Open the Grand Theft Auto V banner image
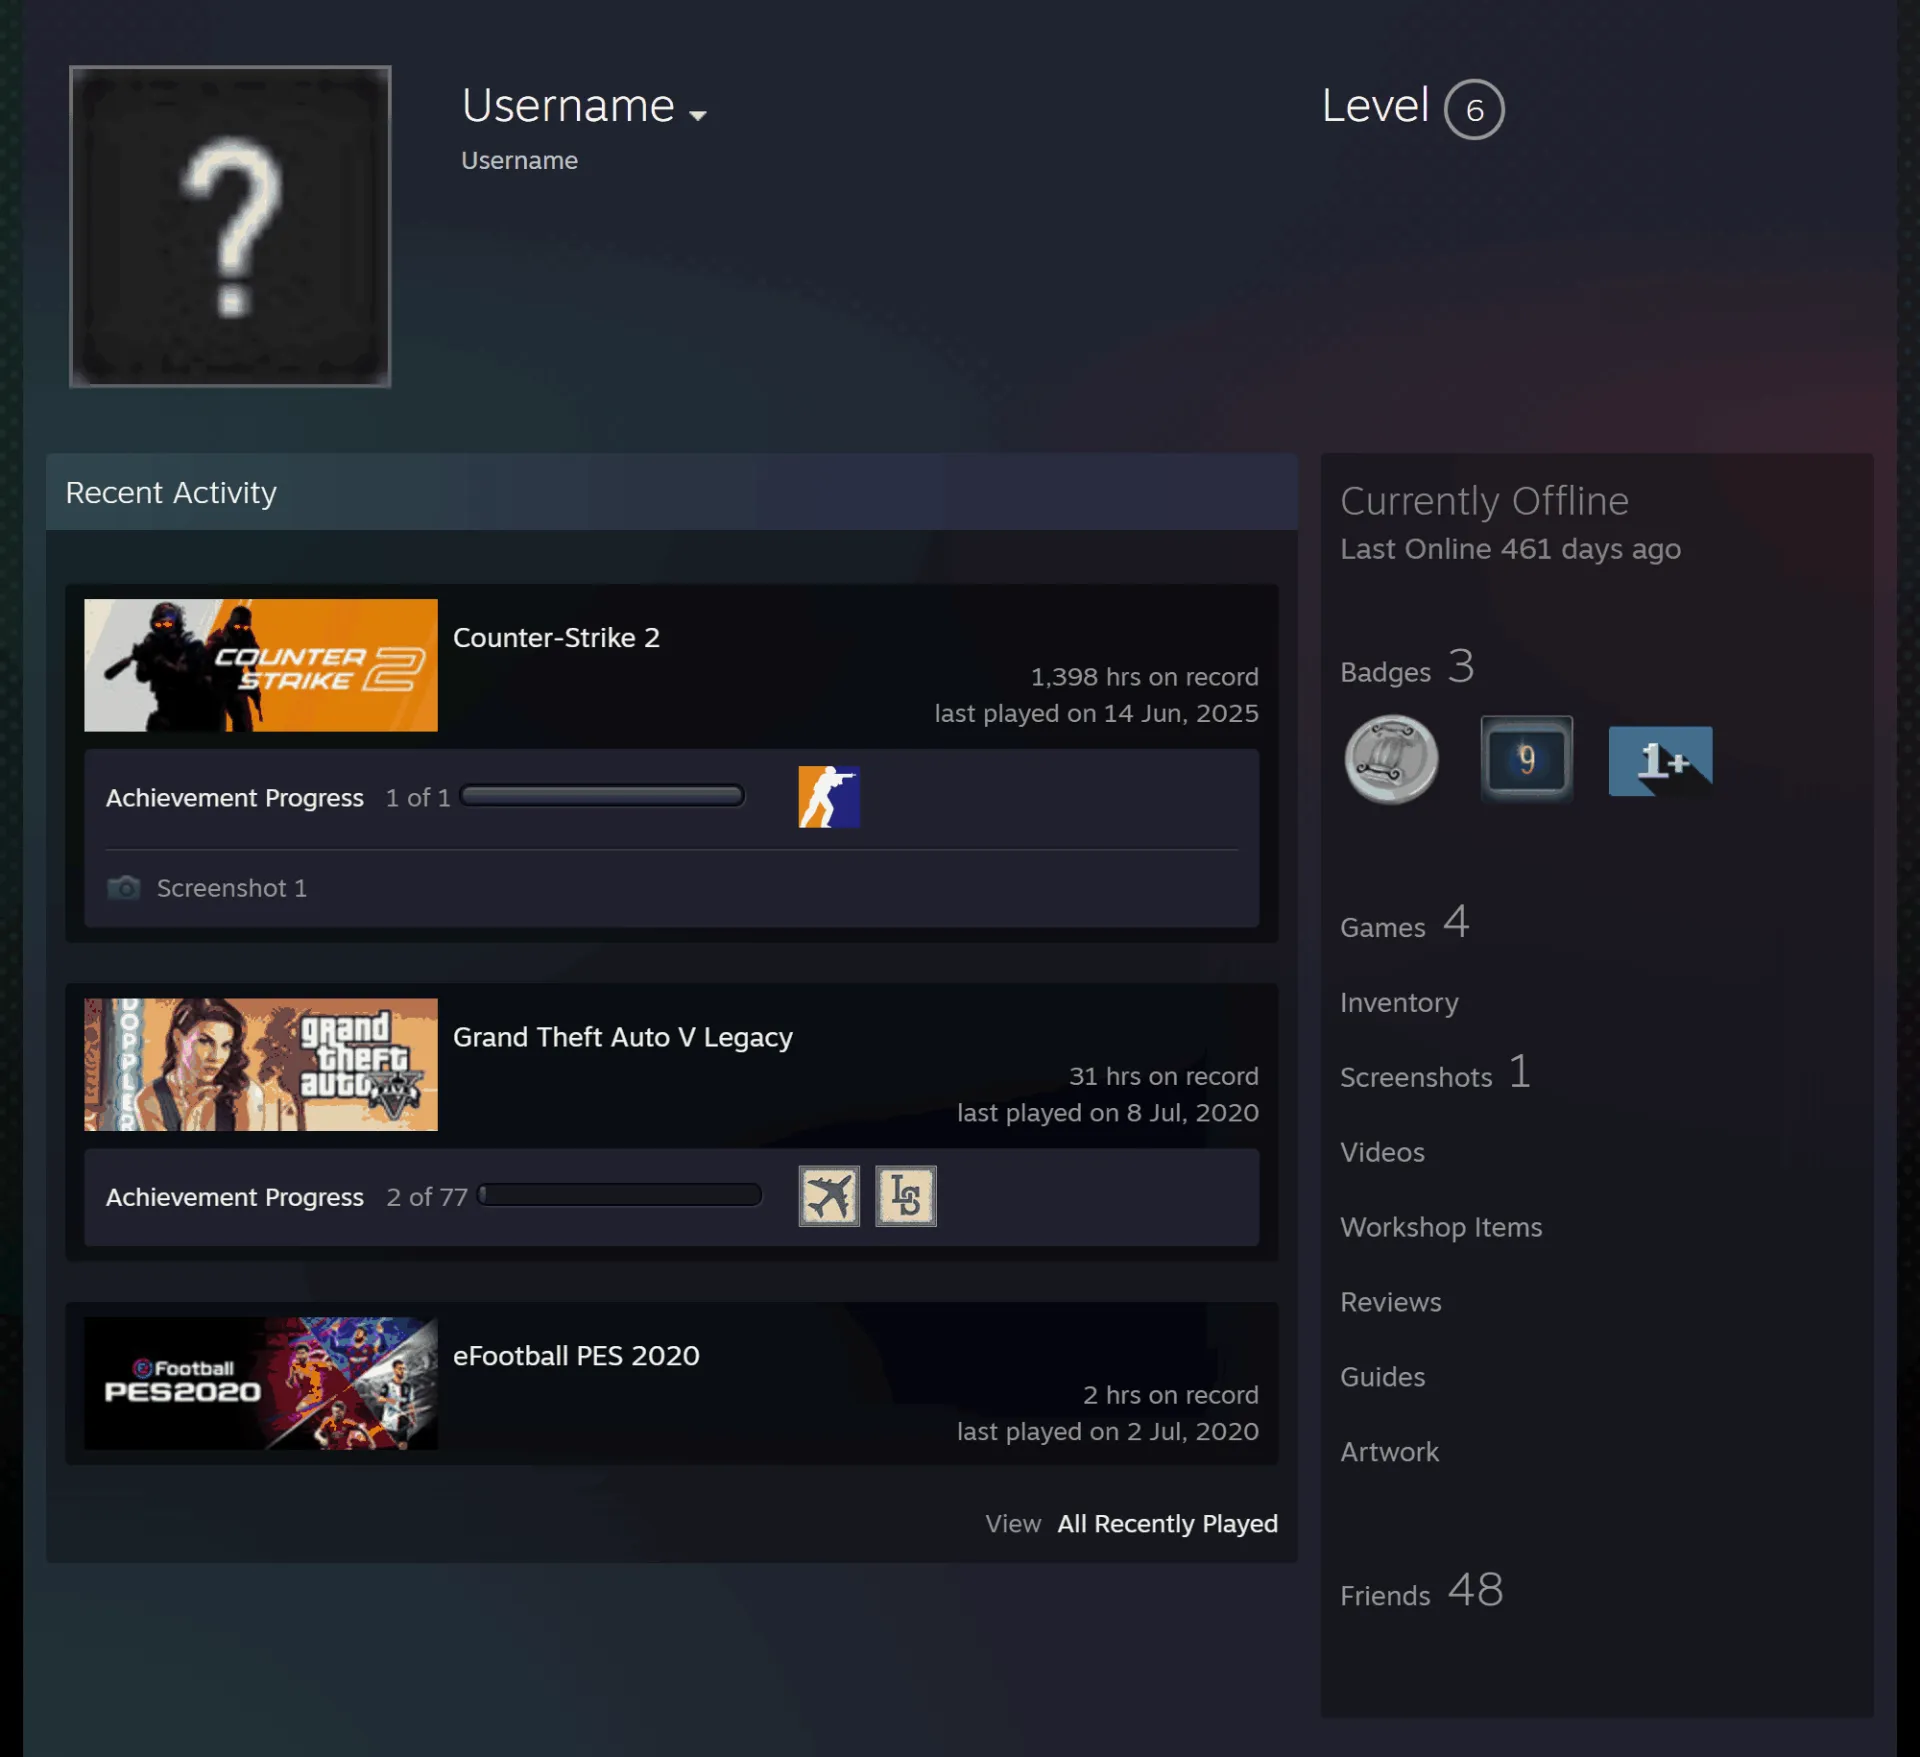This screenshot has width=1920, height=1757. coord(261,1065)
